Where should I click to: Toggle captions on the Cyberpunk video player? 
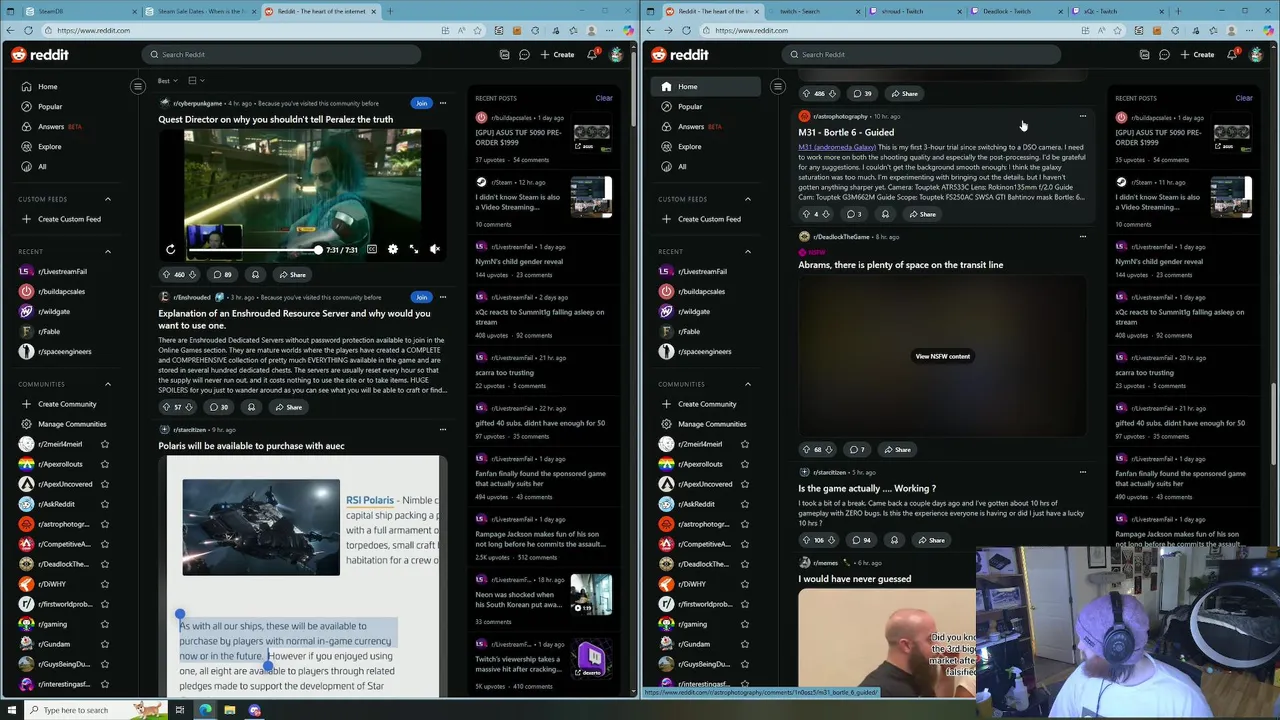click(x=372, y=249)
